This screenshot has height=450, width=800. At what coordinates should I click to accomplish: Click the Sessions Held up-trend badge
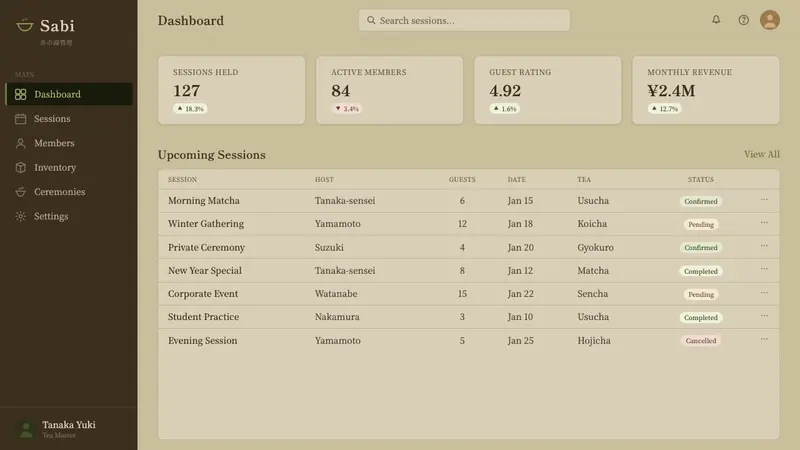(190, 109)
